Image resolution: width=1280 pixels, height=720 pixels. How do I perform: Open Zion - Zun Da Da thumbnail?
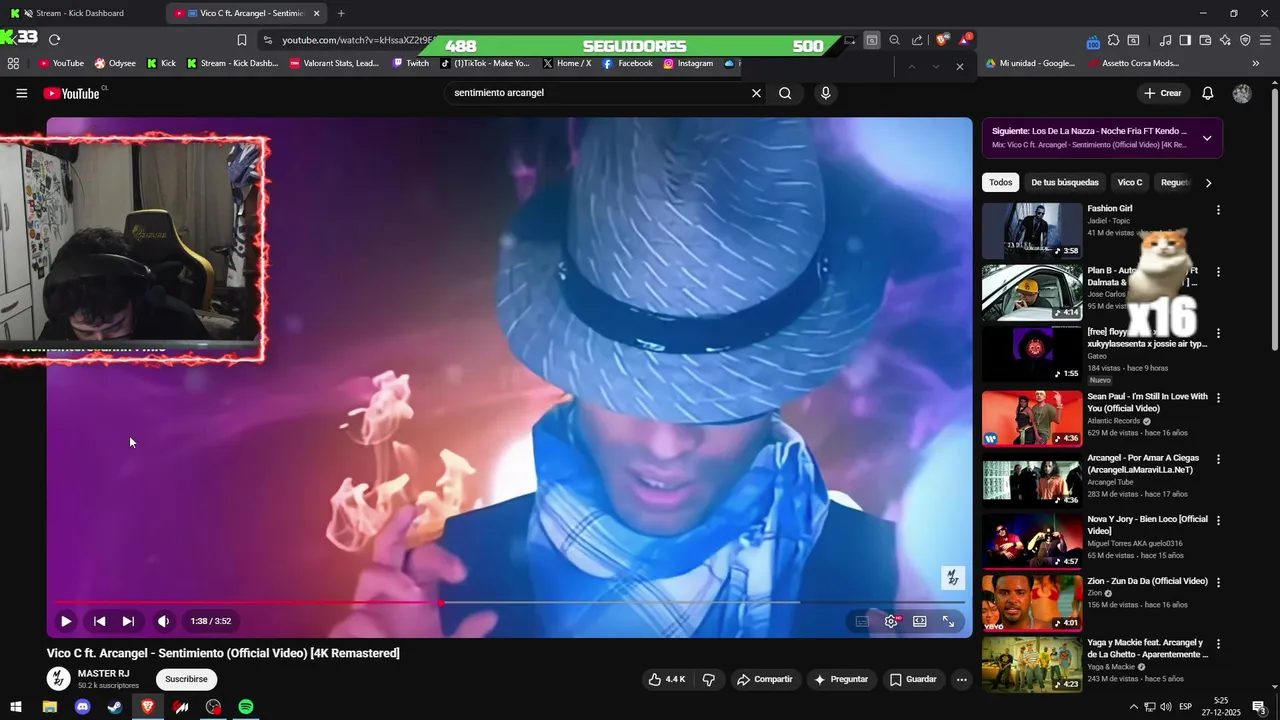coord(1032,602)
